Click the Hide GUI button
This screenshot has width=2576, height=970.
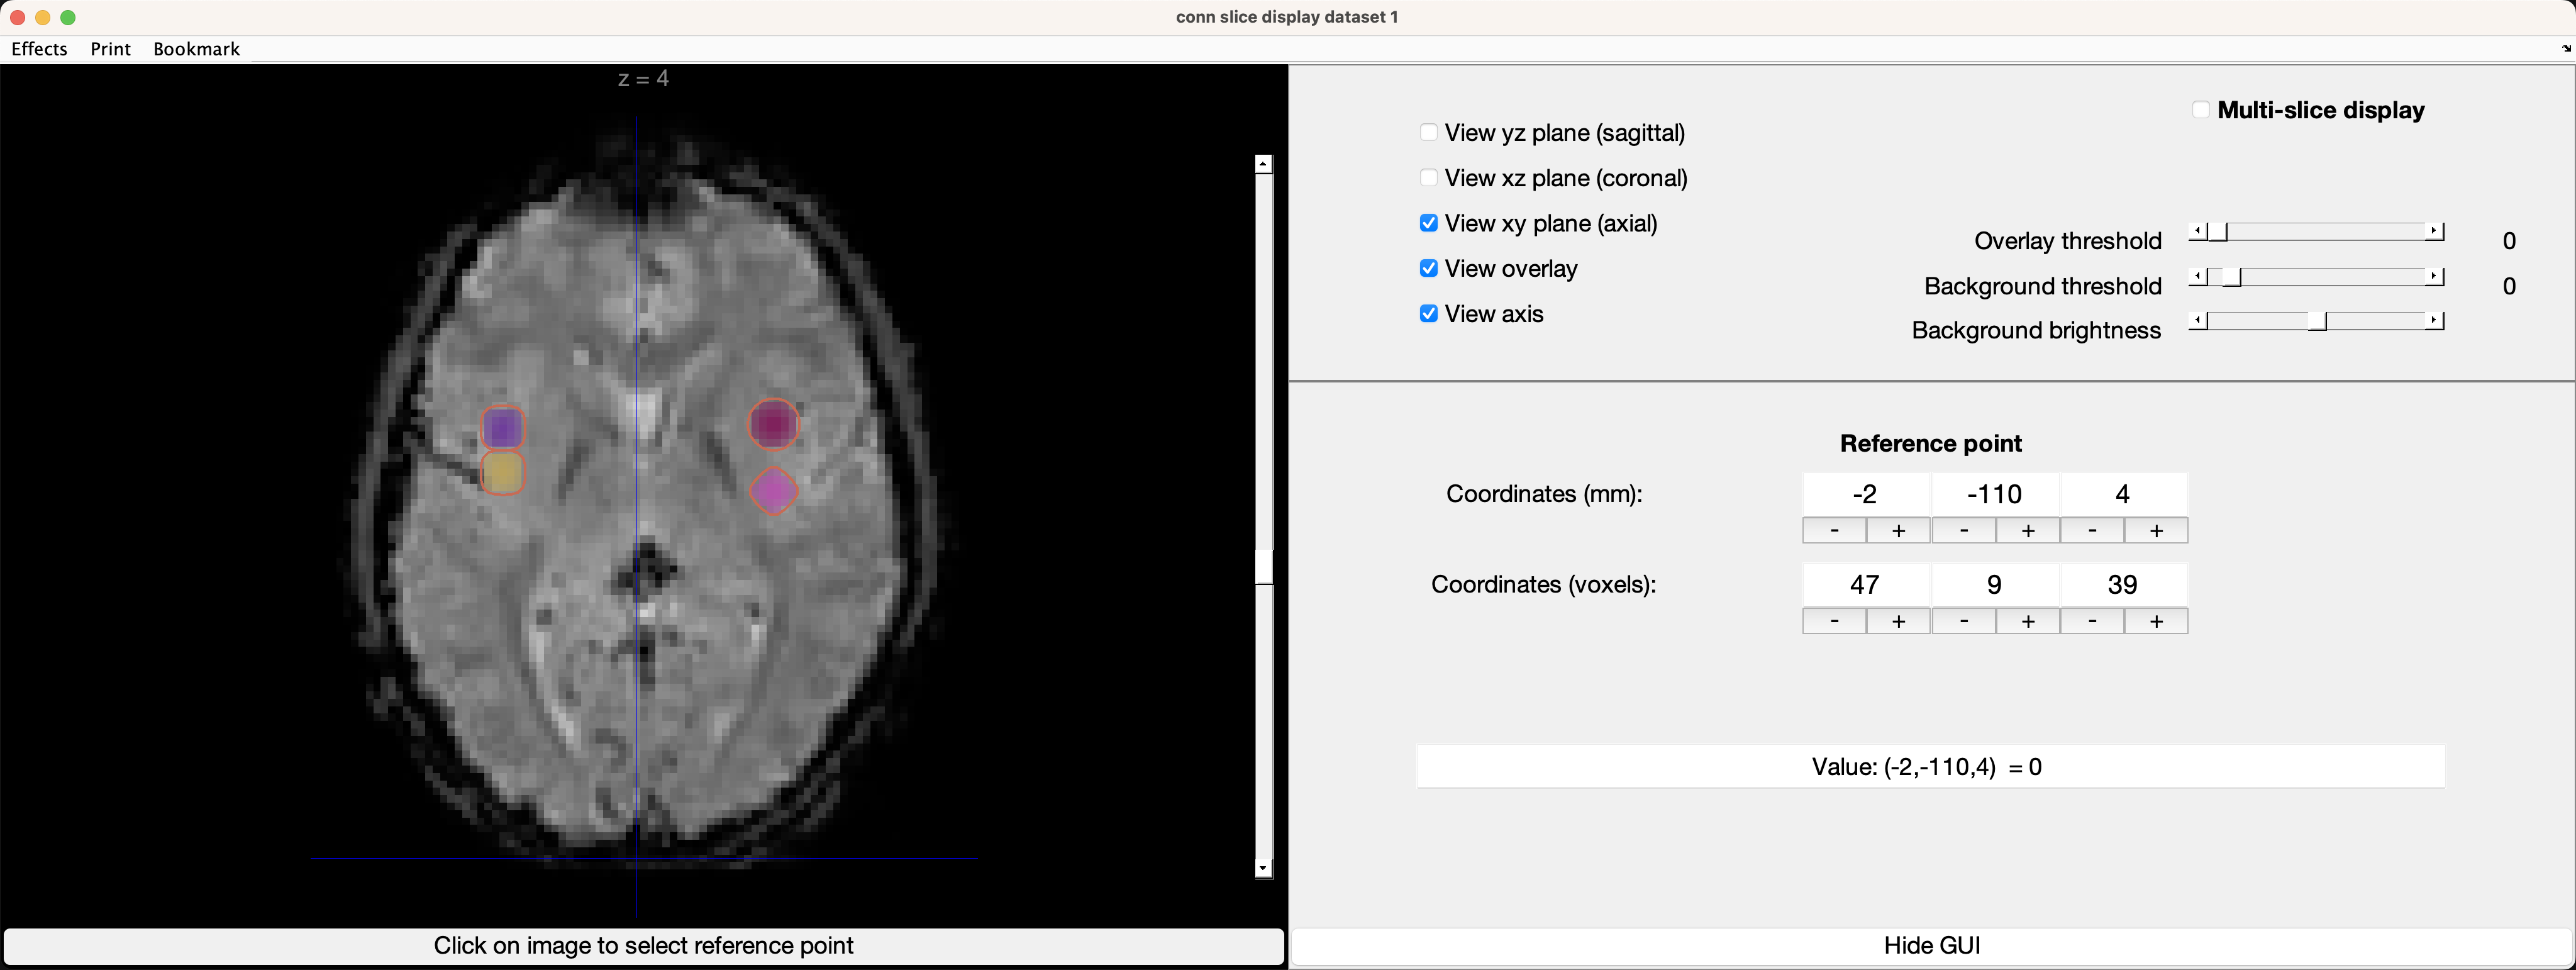1932,946
